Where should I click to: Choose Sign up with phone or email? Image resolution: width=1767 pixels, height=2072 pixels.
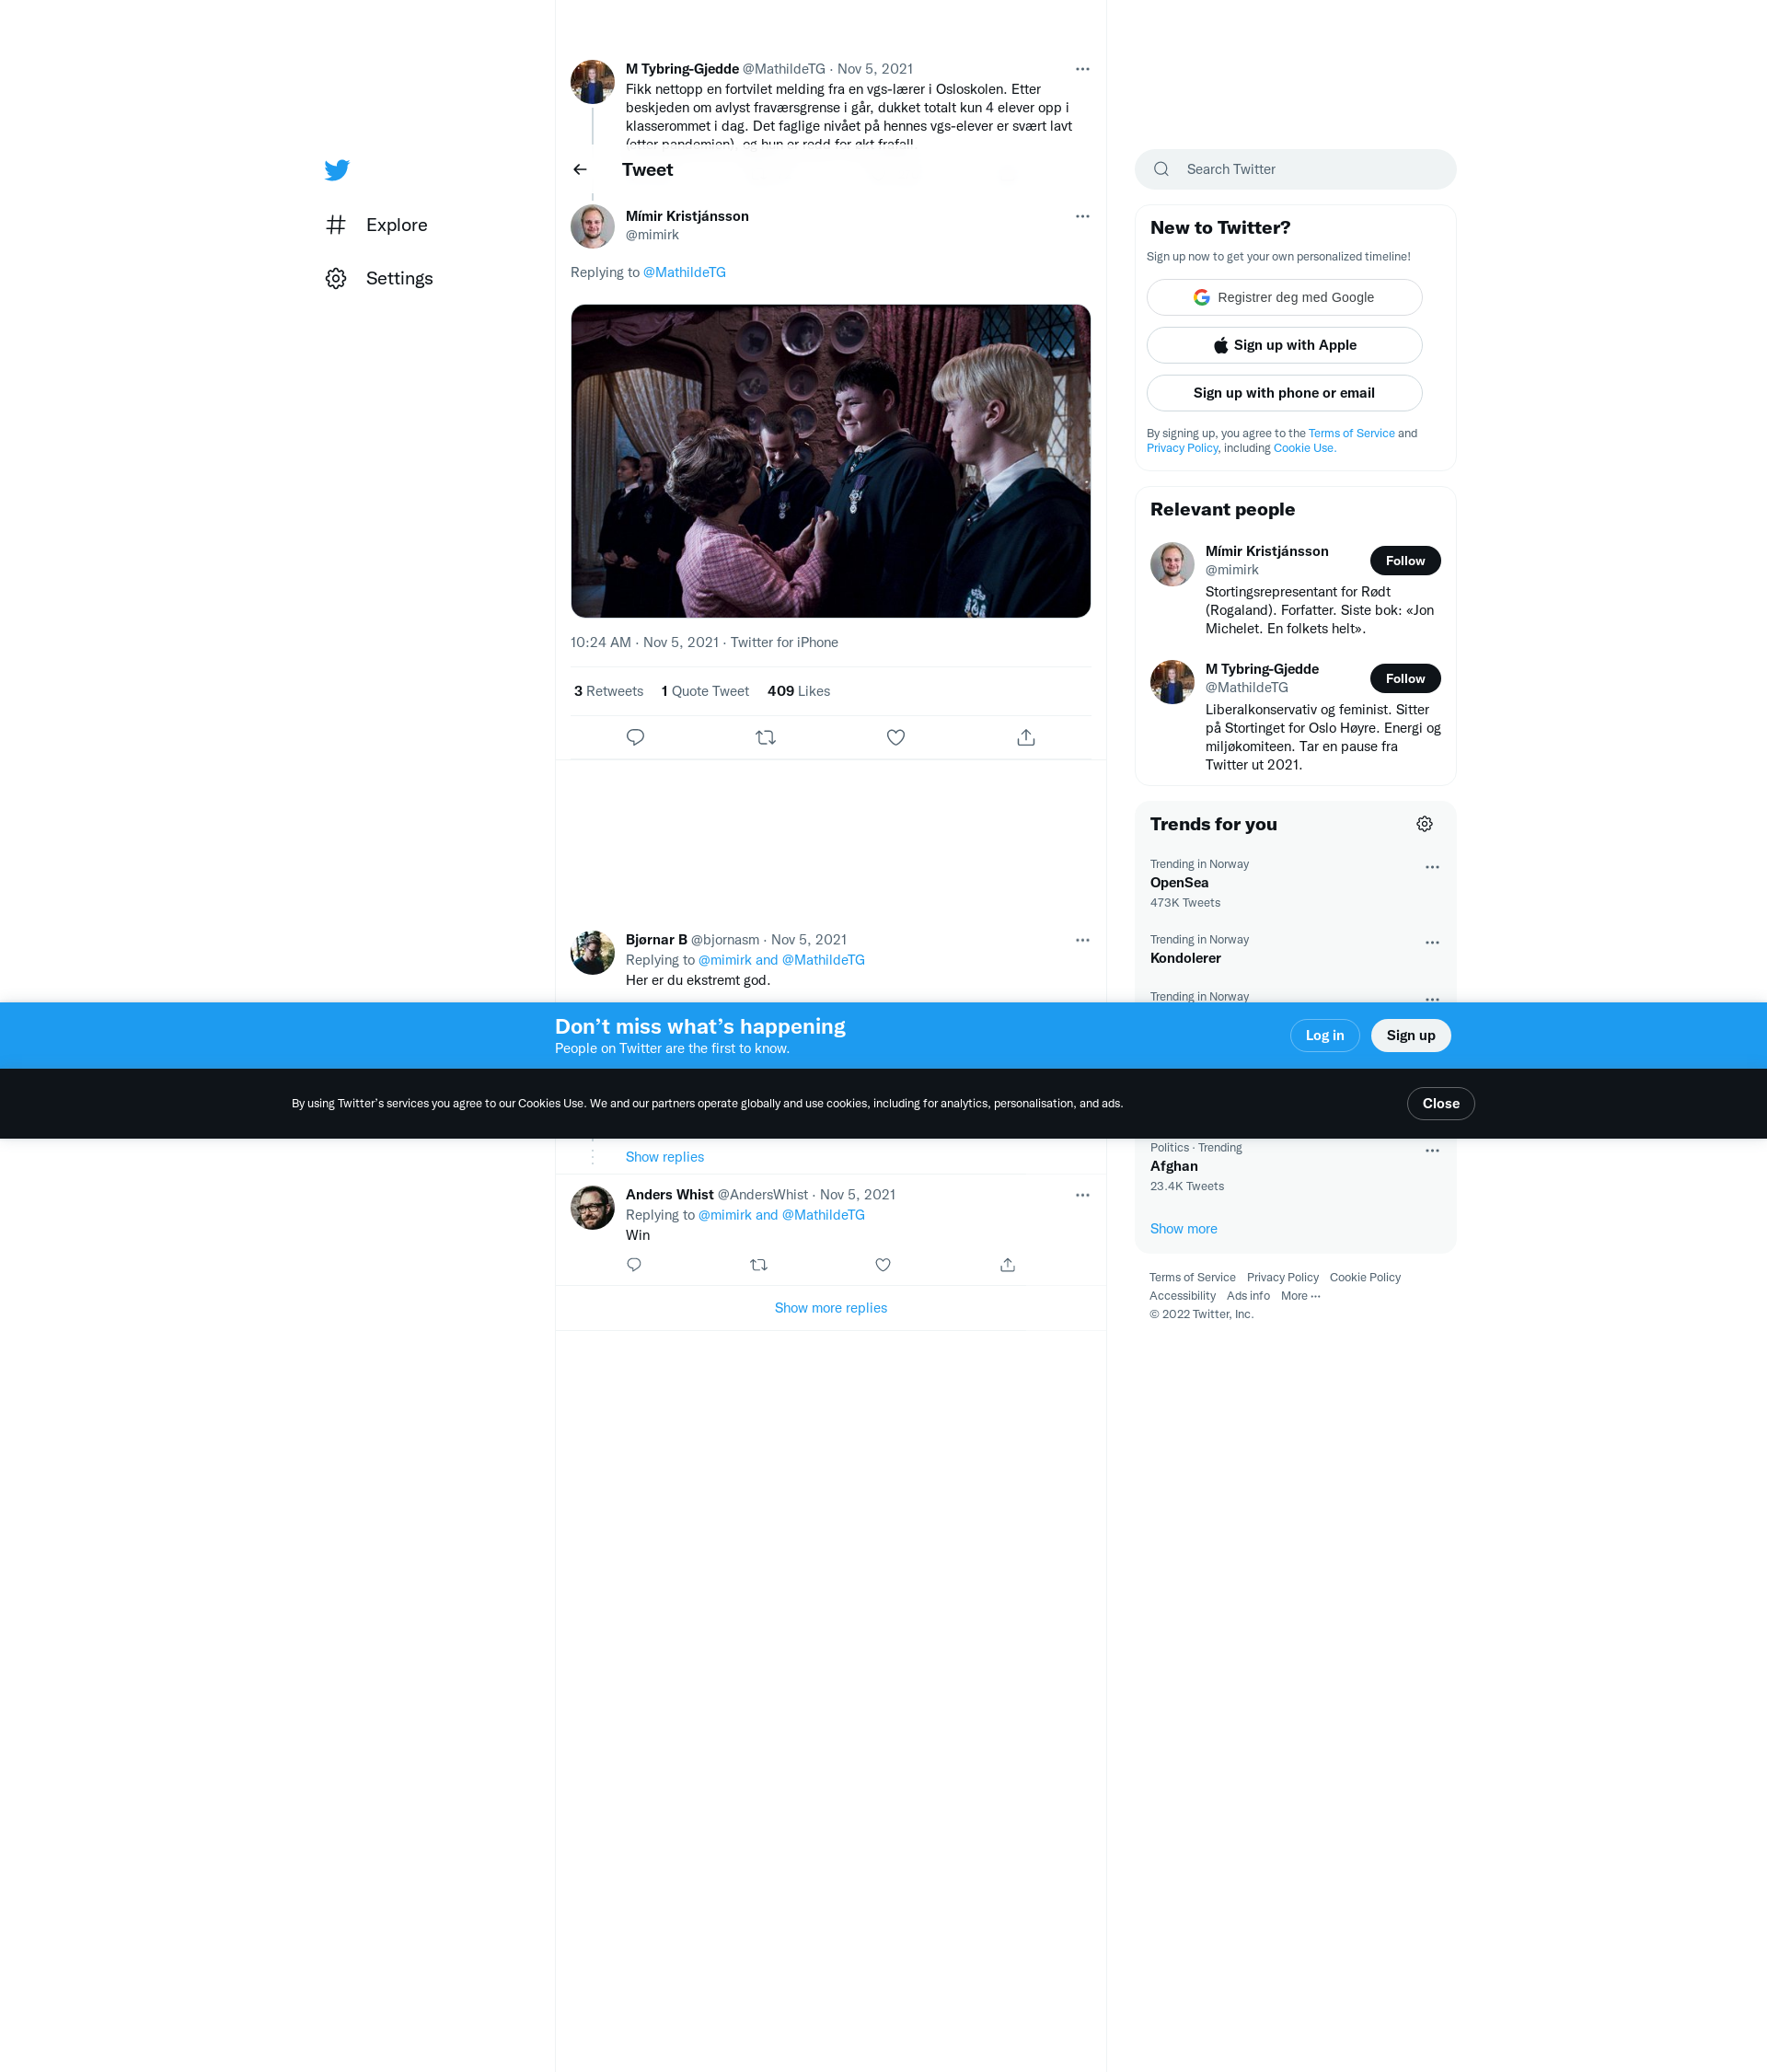tap(1284, 393)
